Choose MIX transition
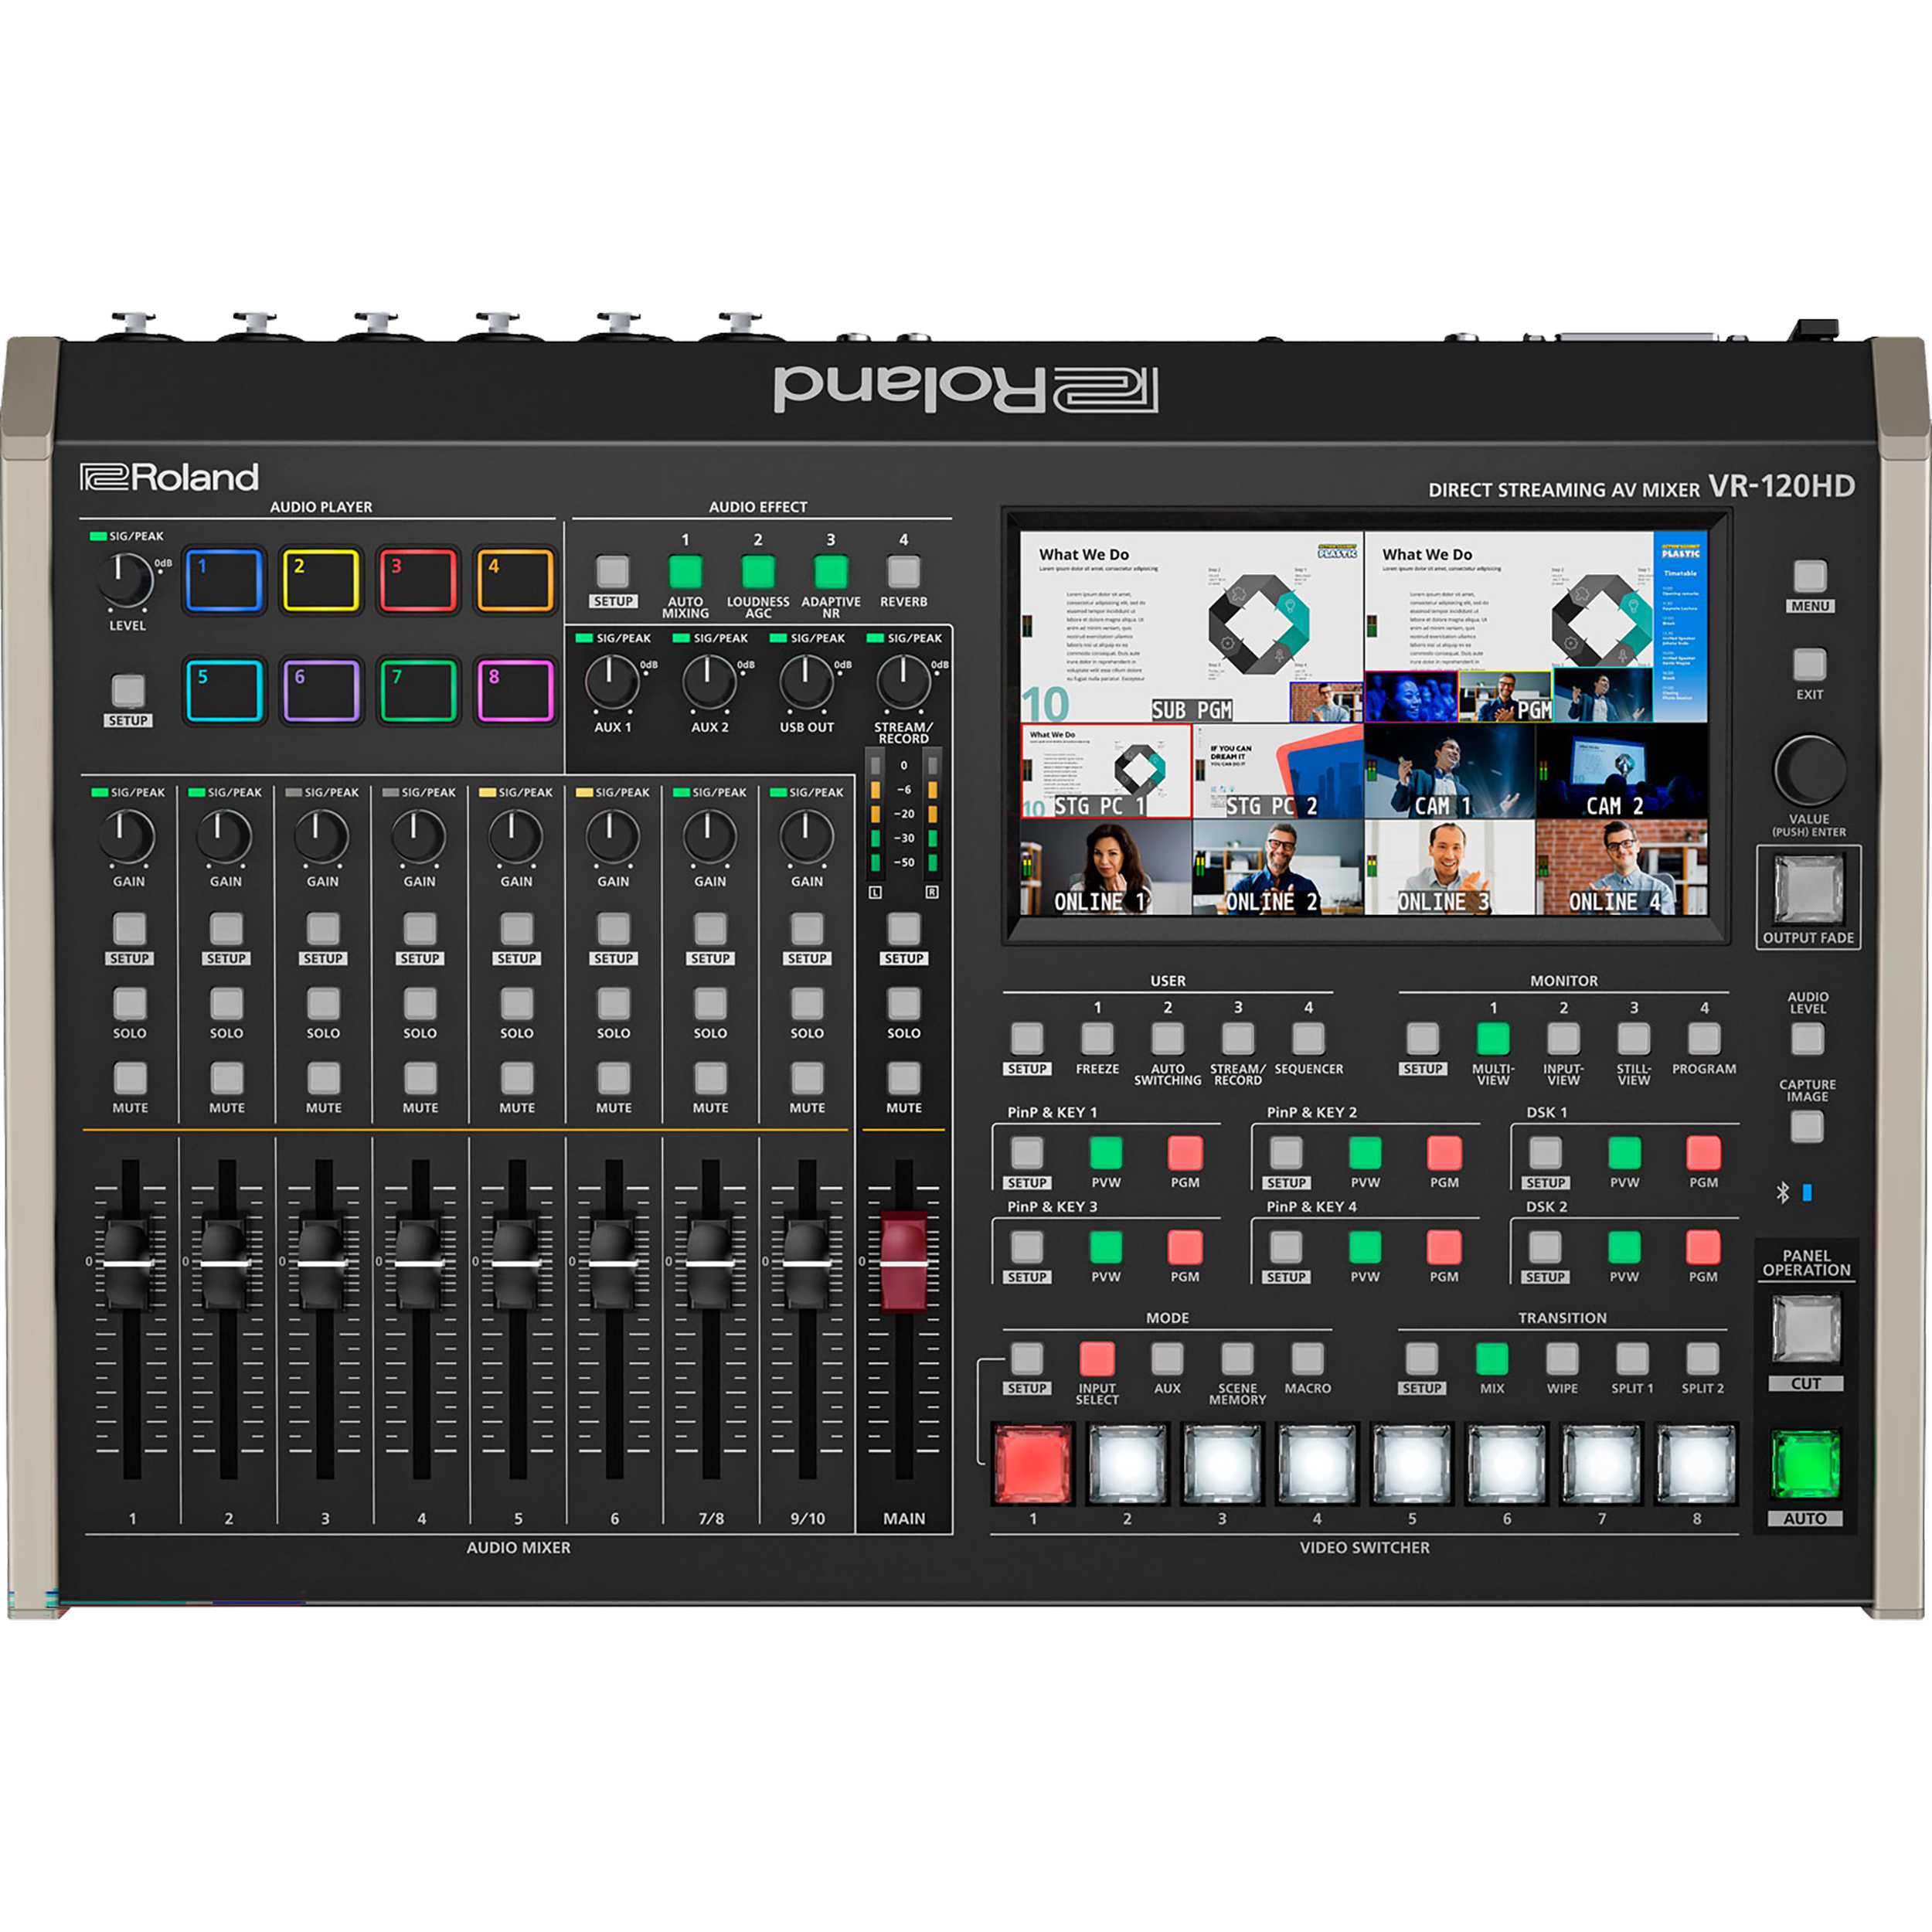The width and height of the screenshot is (1932, 1932). [1492, 1359]
